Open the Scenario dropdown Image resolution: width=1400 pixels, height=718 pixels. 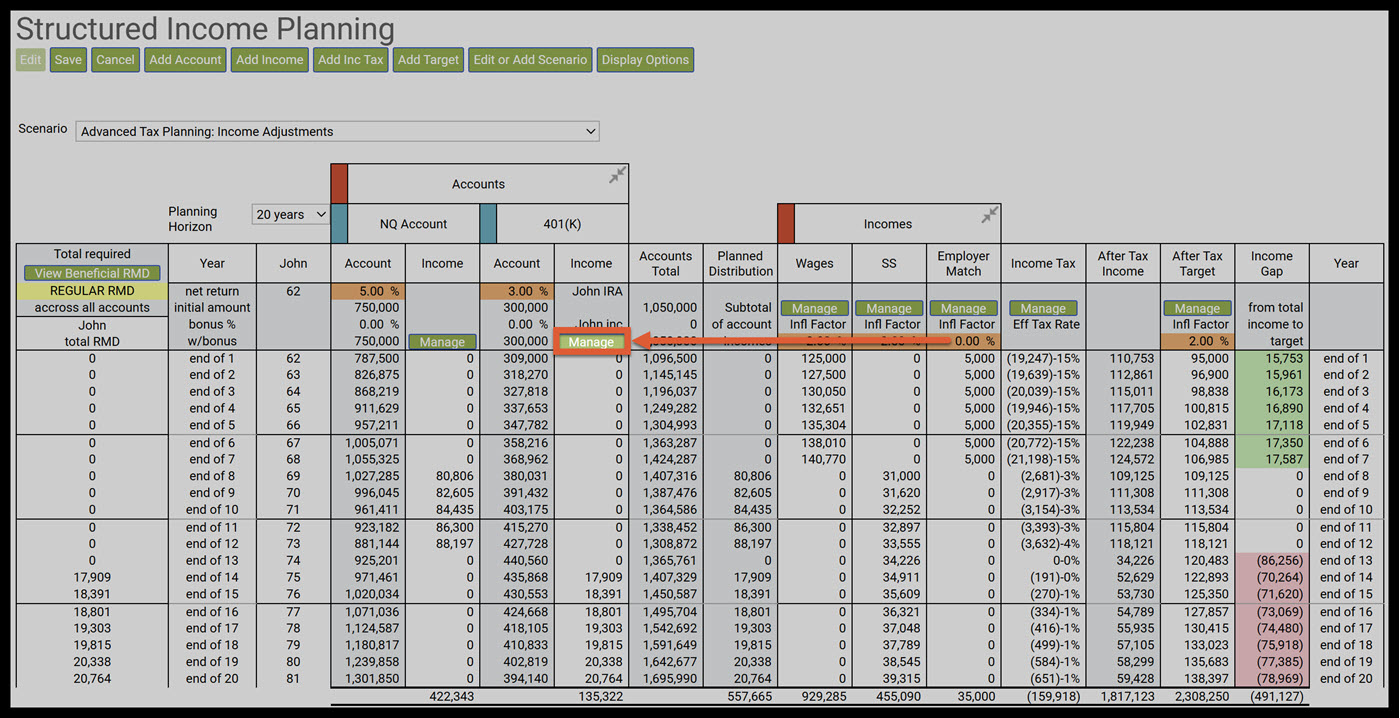point(337,131)
